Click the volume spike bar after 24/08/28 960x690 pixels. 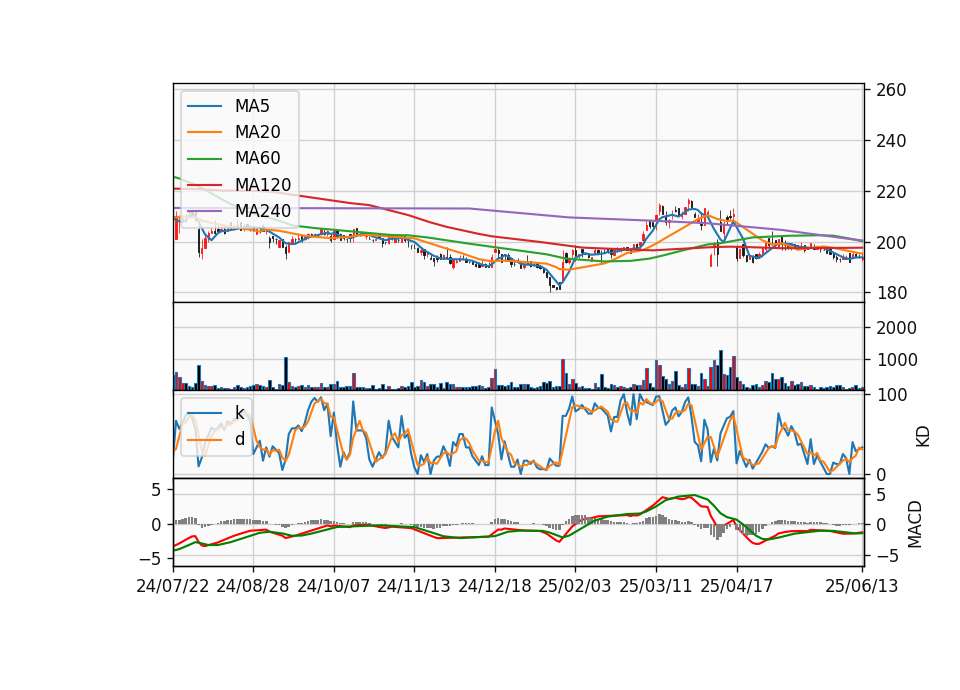pos(286,373)
